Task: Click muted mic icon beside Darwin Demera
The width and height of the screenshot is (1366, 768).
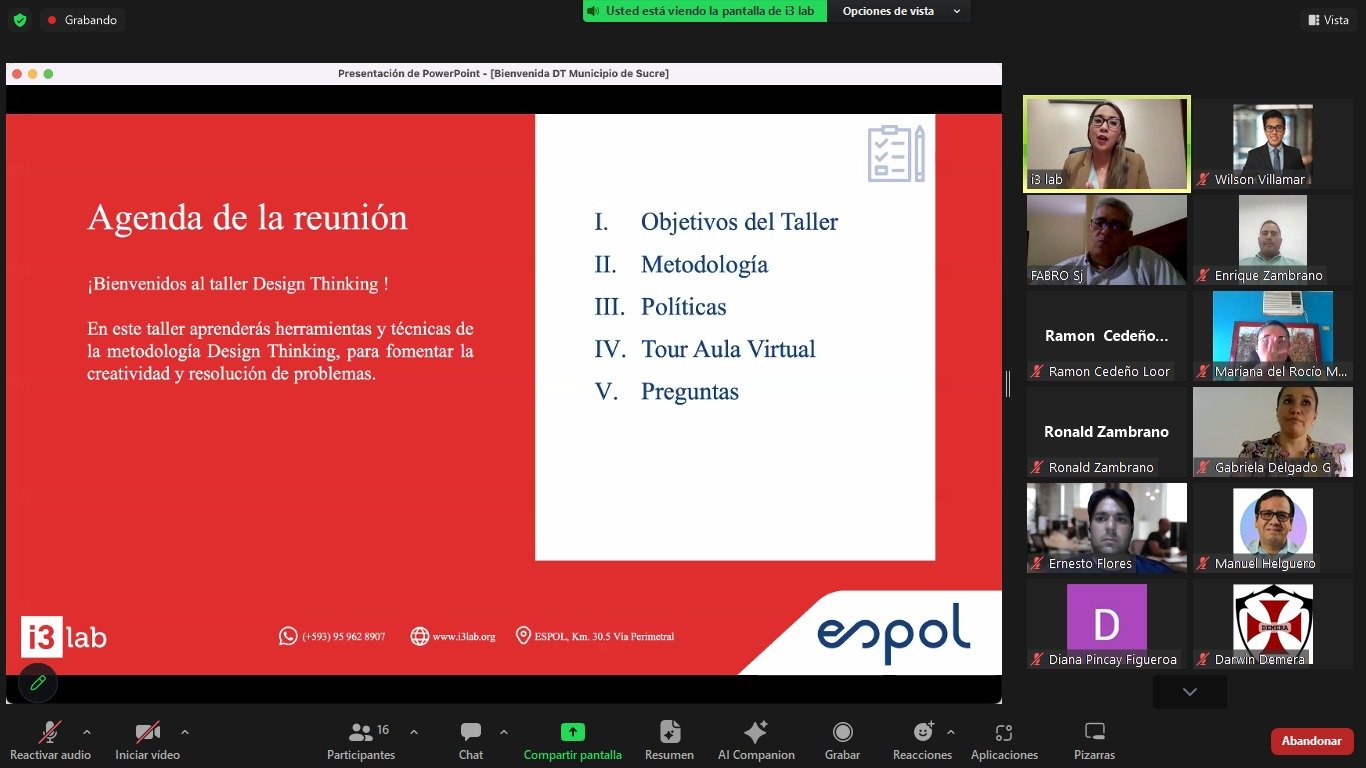Action: coord(1205,660)
